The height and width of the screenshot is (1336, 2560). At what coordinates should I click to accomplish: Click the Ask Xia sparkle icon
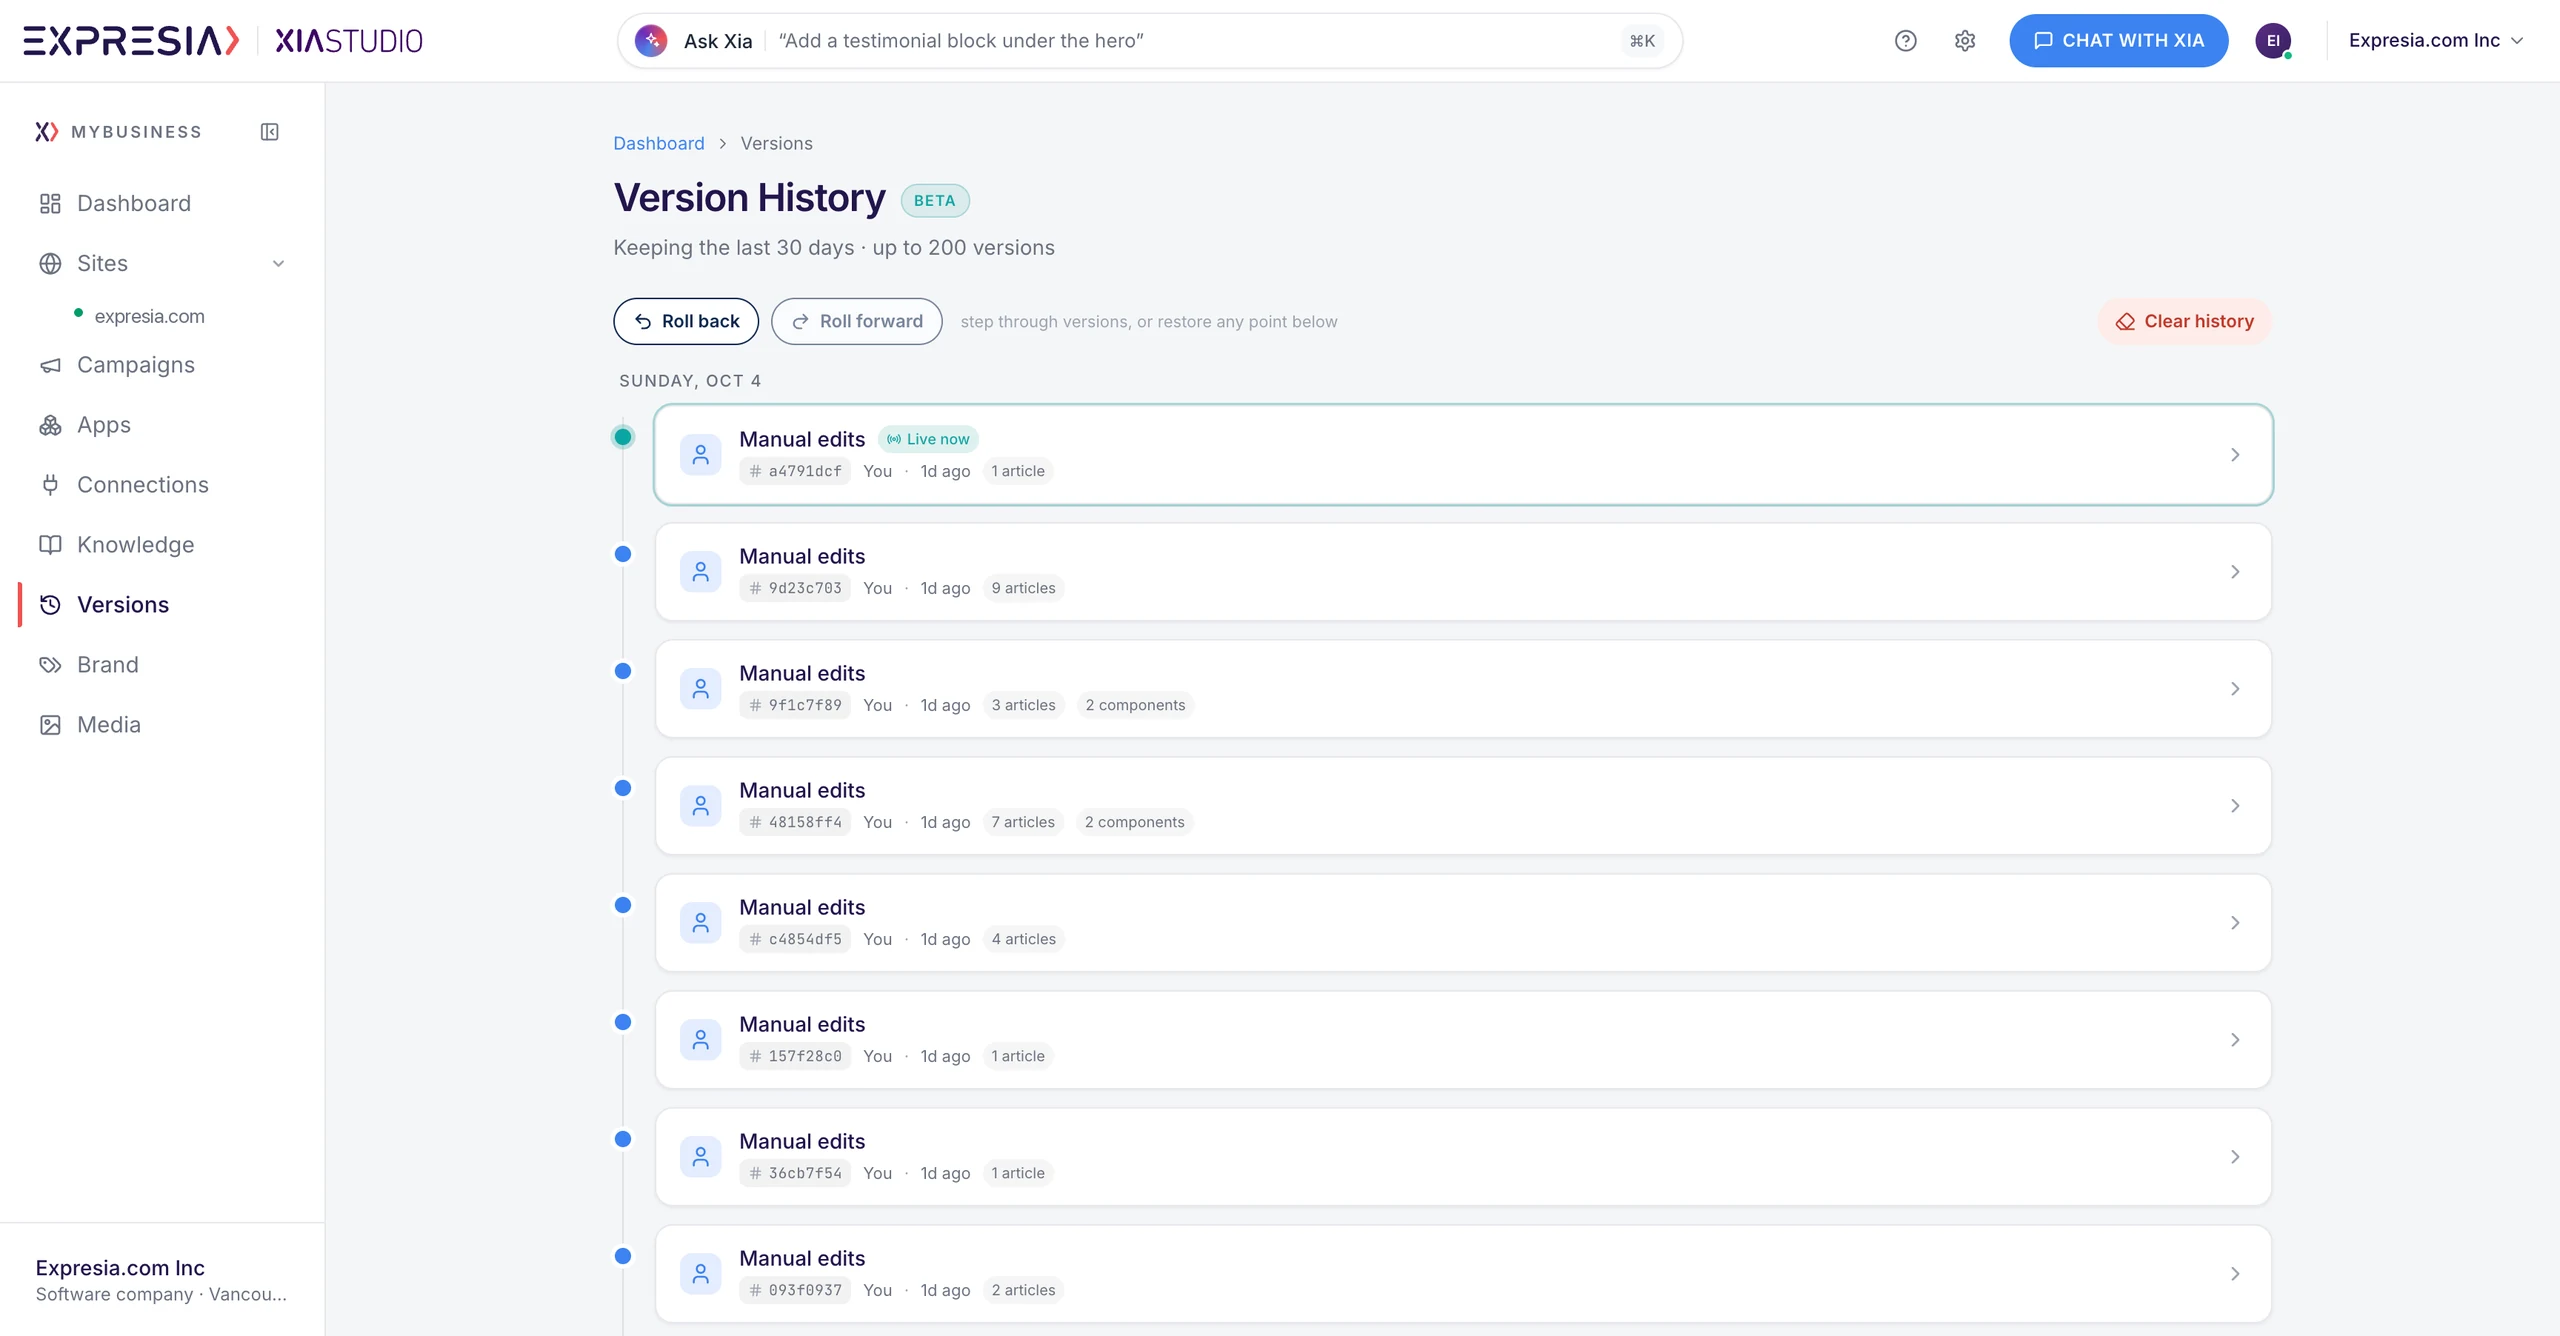click(651, 41)
